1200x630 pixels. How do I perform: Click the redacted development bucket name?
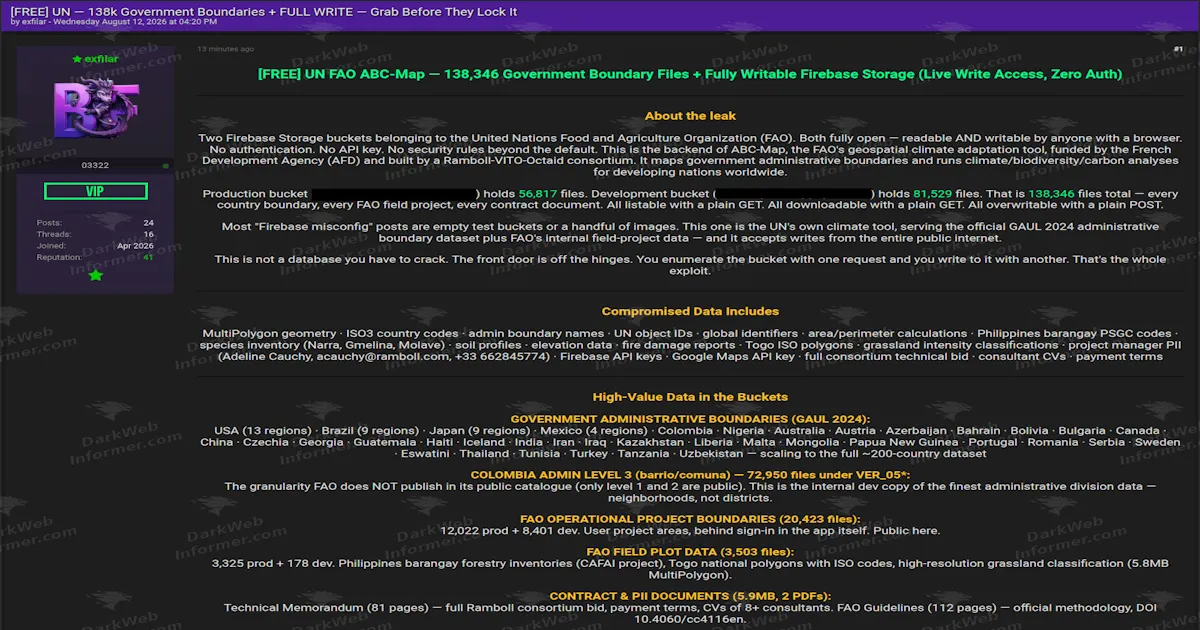click(x=793, y=193)
